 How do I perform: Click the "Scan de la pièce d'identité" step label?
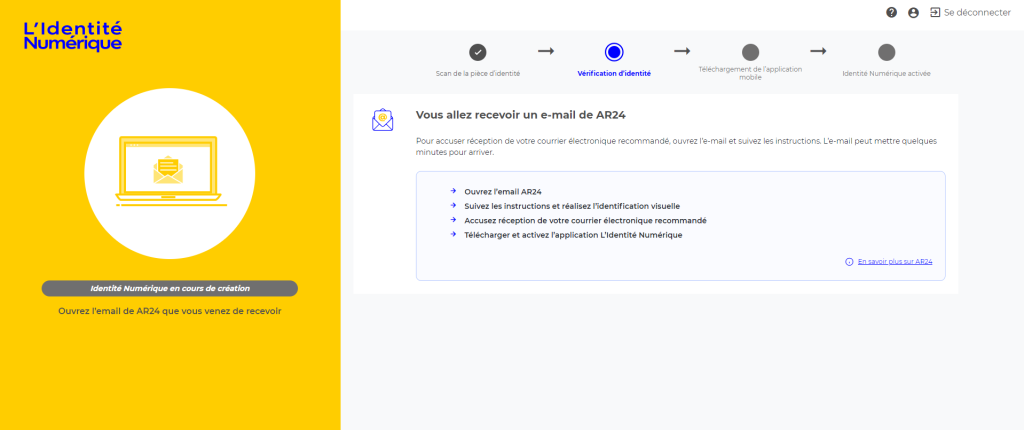[x=478, y=74]
